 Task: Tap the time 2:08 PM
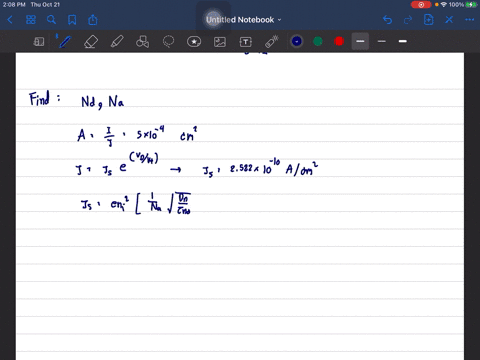point(14,5)
